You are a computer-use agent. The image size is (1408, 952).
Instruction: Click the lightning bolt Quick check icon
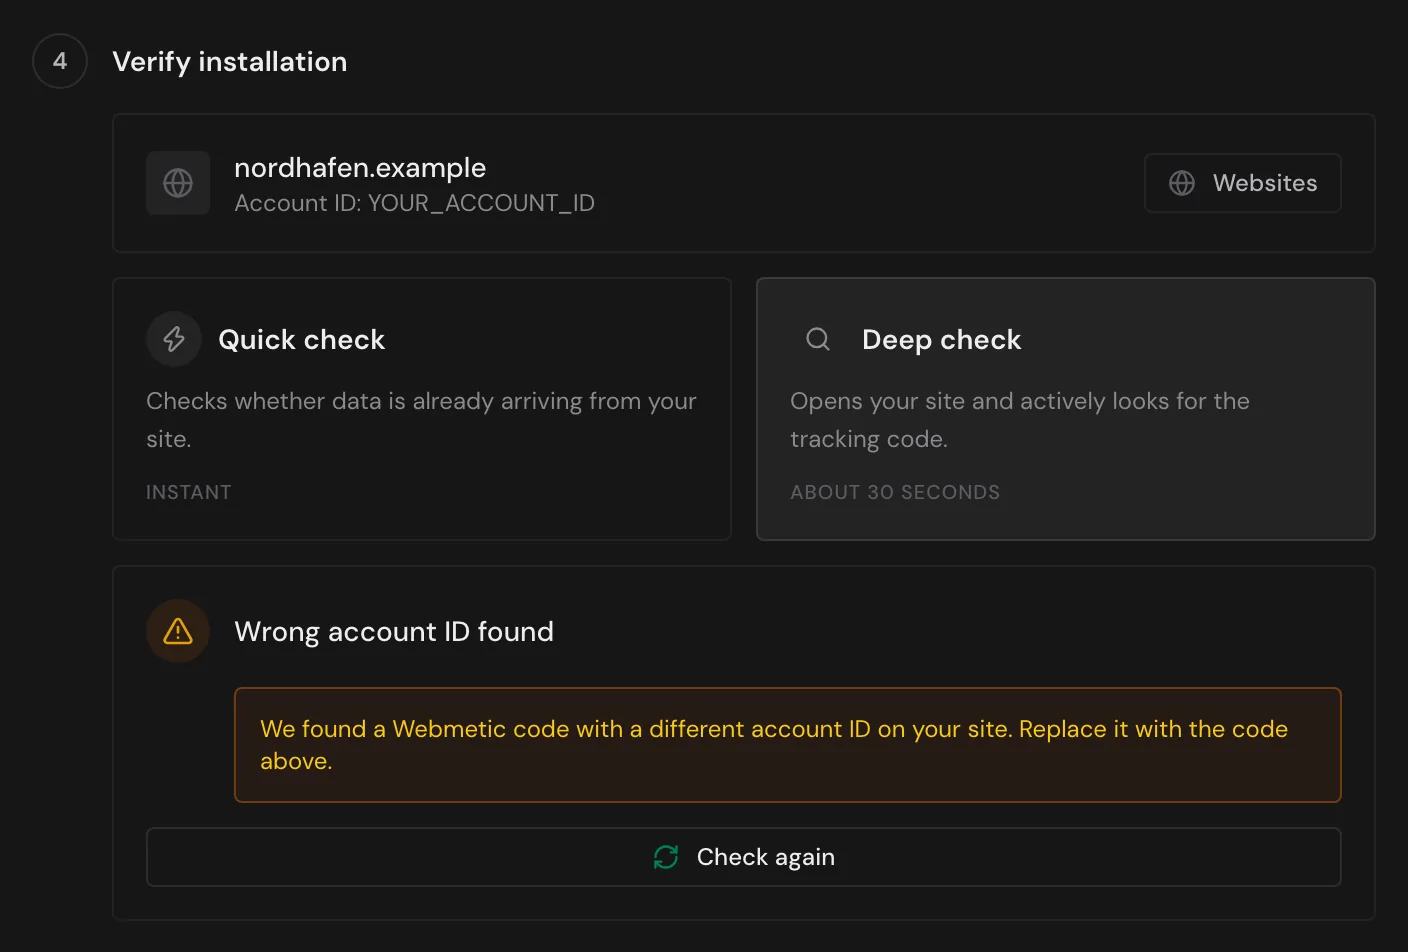[x=174, y=339]
